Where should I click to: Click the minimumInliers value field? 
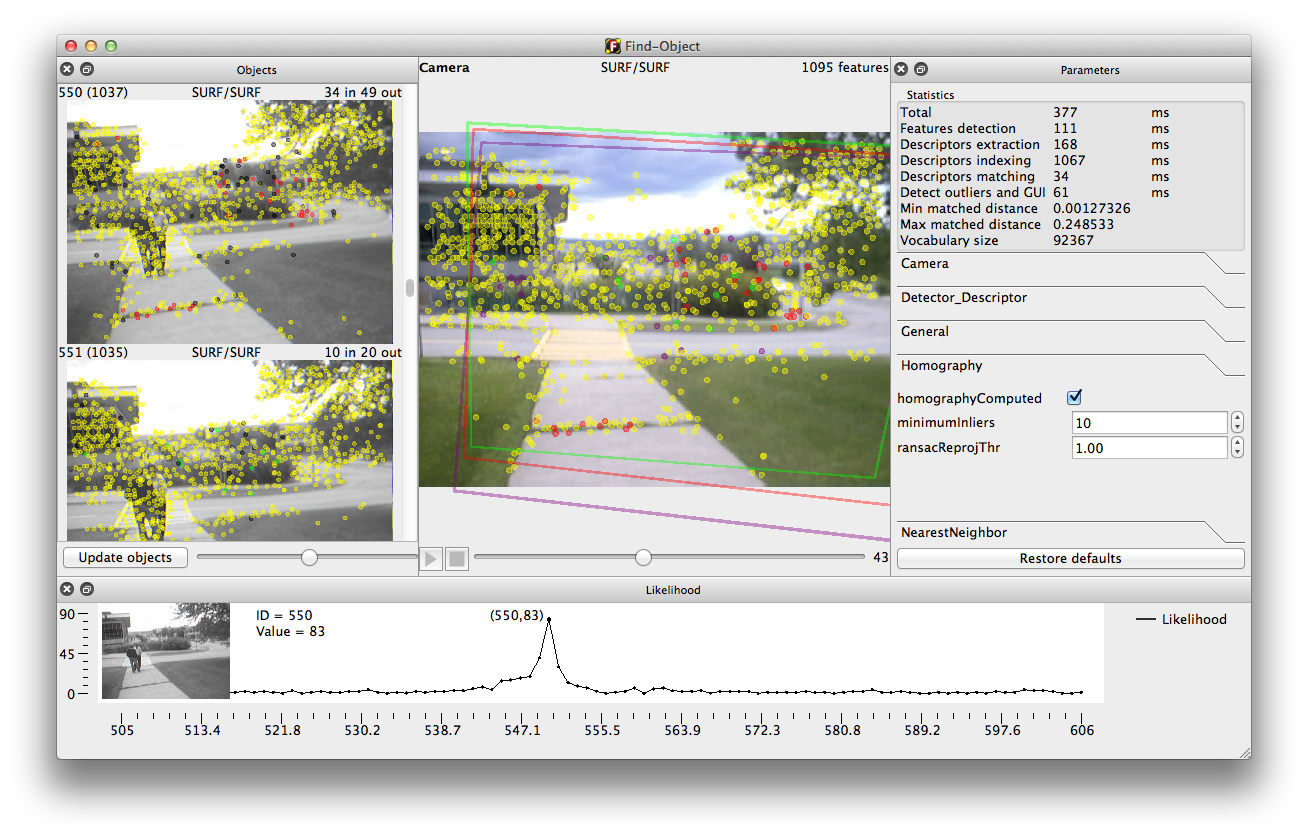[1148, 423]
